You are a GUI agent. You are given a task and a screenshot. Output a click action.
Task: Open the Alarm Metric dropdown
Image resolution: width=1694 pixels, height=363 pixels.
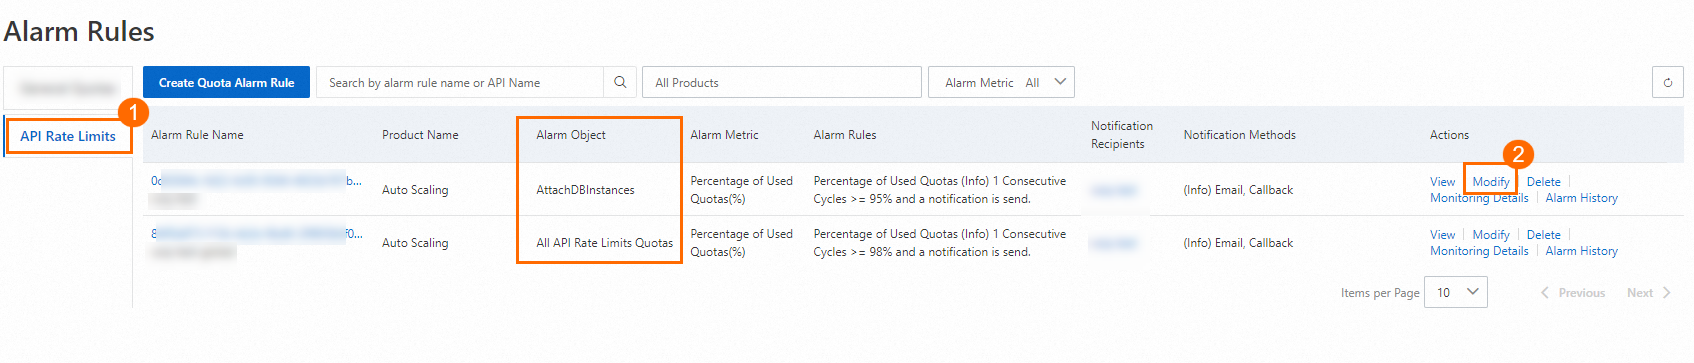(x=1001, y=83)
